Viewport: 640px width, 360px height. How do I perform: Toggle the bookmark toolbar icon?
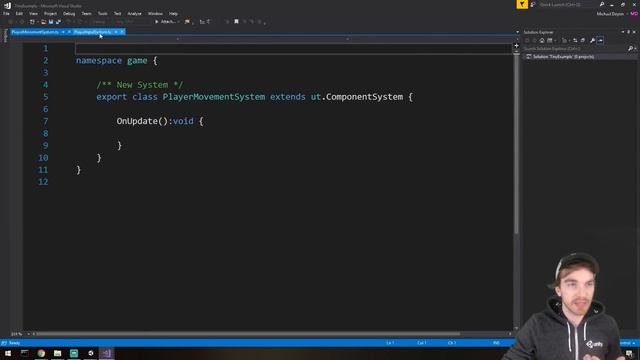pos(236,22)
